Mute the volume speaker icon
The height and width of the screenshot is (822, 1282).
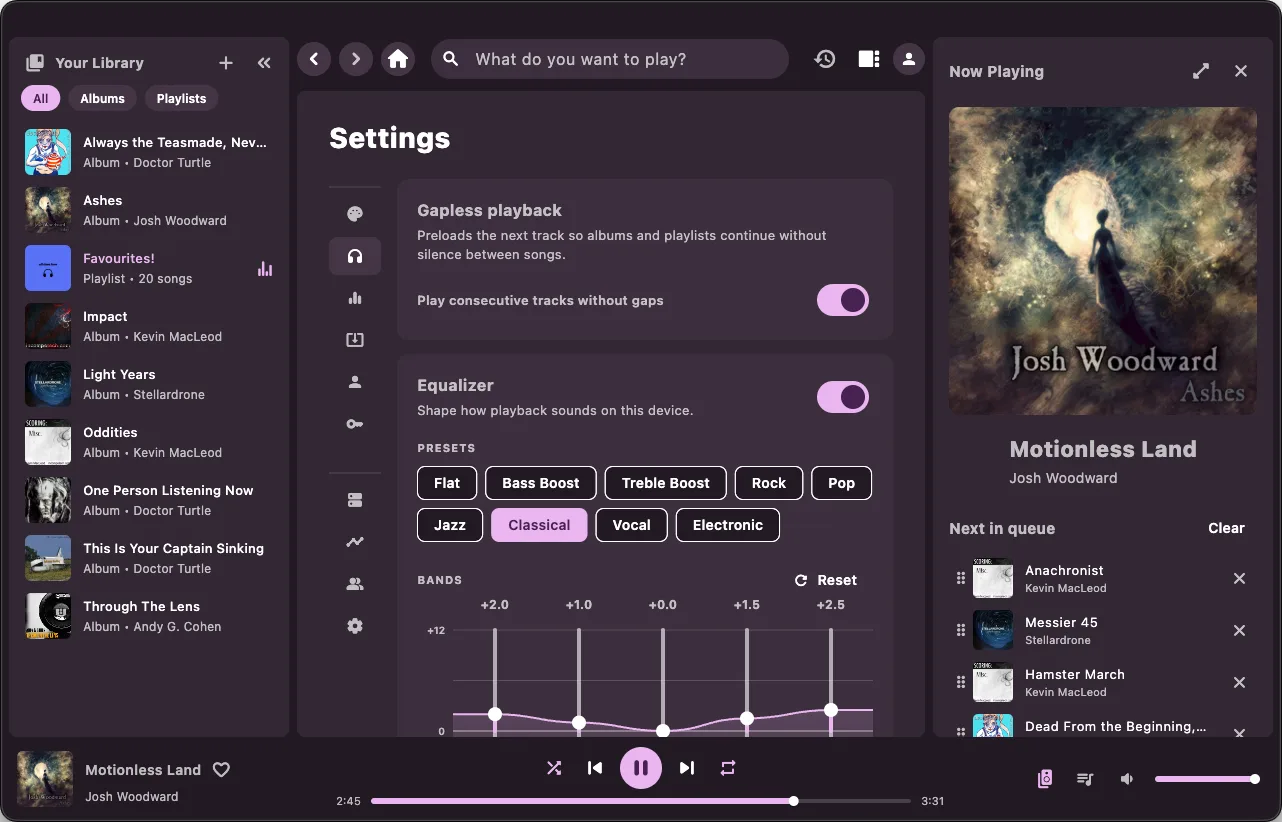point(1127,779)
